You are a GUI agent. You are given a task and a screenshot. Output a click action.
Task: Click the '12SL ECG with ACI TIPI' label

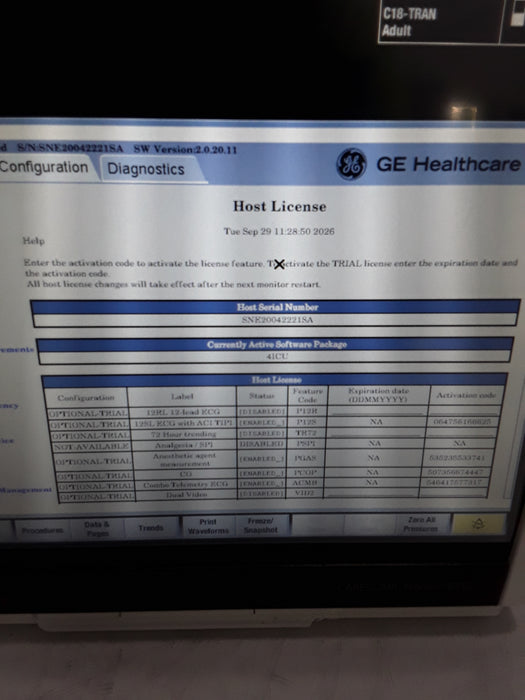pyautogui.click(x=183, y=422)
